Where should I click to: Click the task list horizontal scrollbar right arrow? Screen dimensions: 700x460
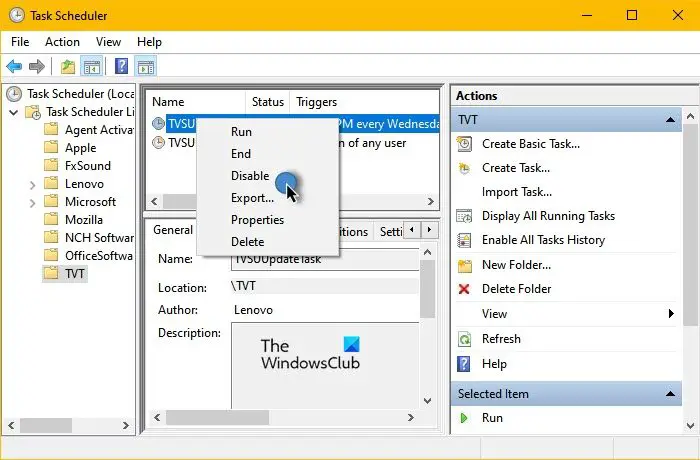point(430,201)
